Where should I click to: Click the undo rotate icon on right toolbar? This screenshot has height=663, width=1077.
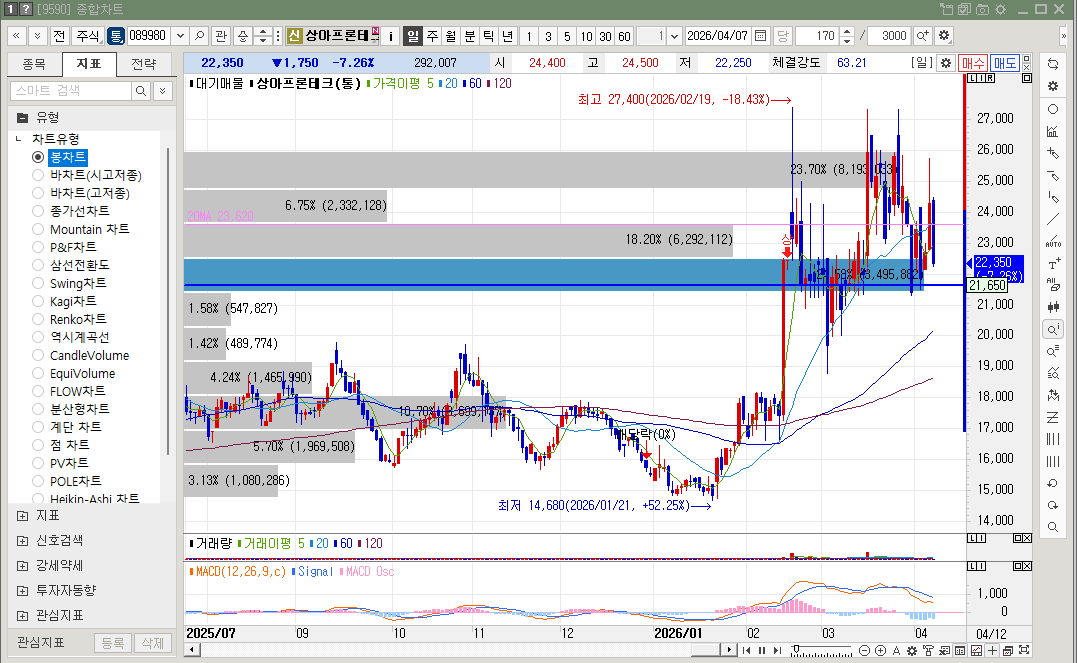pos(1053,483)
